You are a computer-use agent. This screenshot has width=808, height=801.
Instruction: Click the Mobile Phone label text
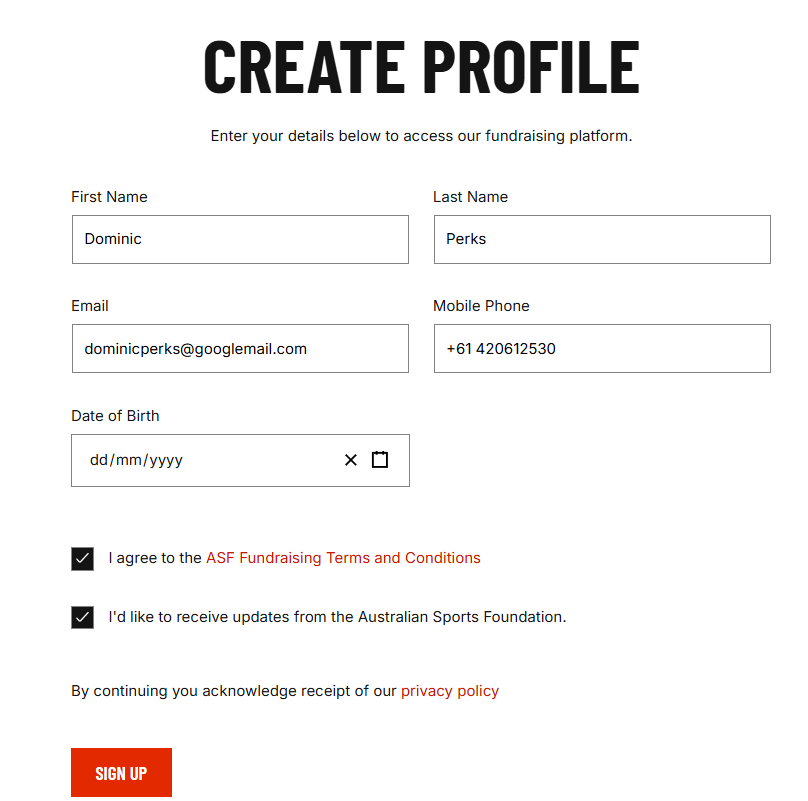pos(481,306)
